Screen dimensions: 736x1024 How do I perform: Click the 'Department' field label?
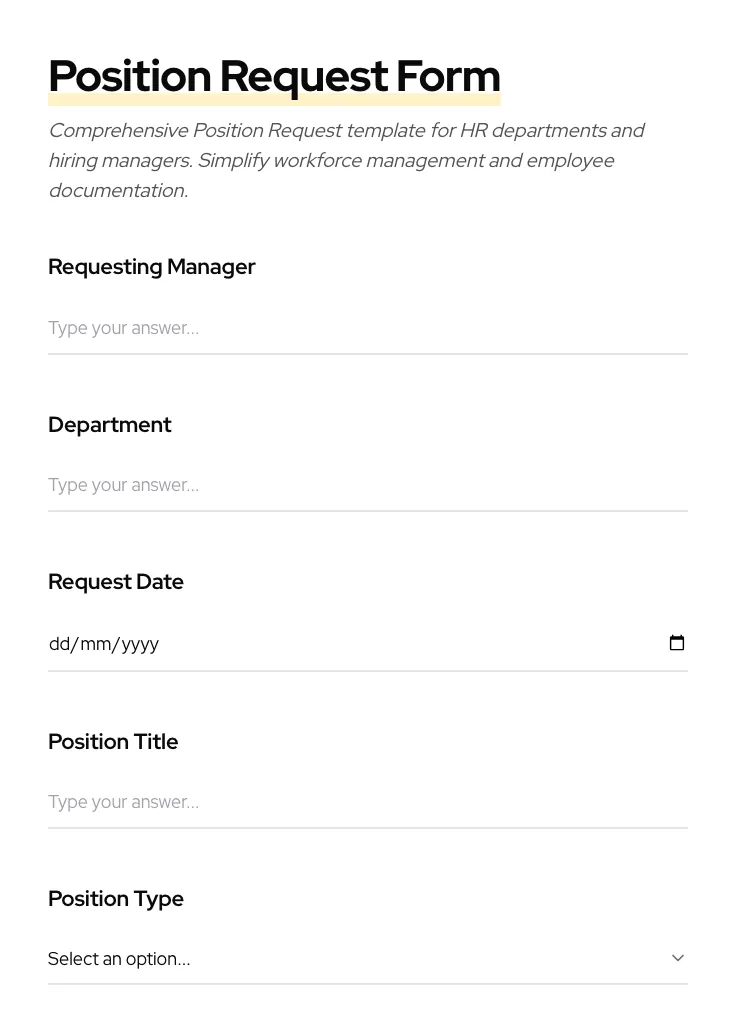(x=110, y=425)
